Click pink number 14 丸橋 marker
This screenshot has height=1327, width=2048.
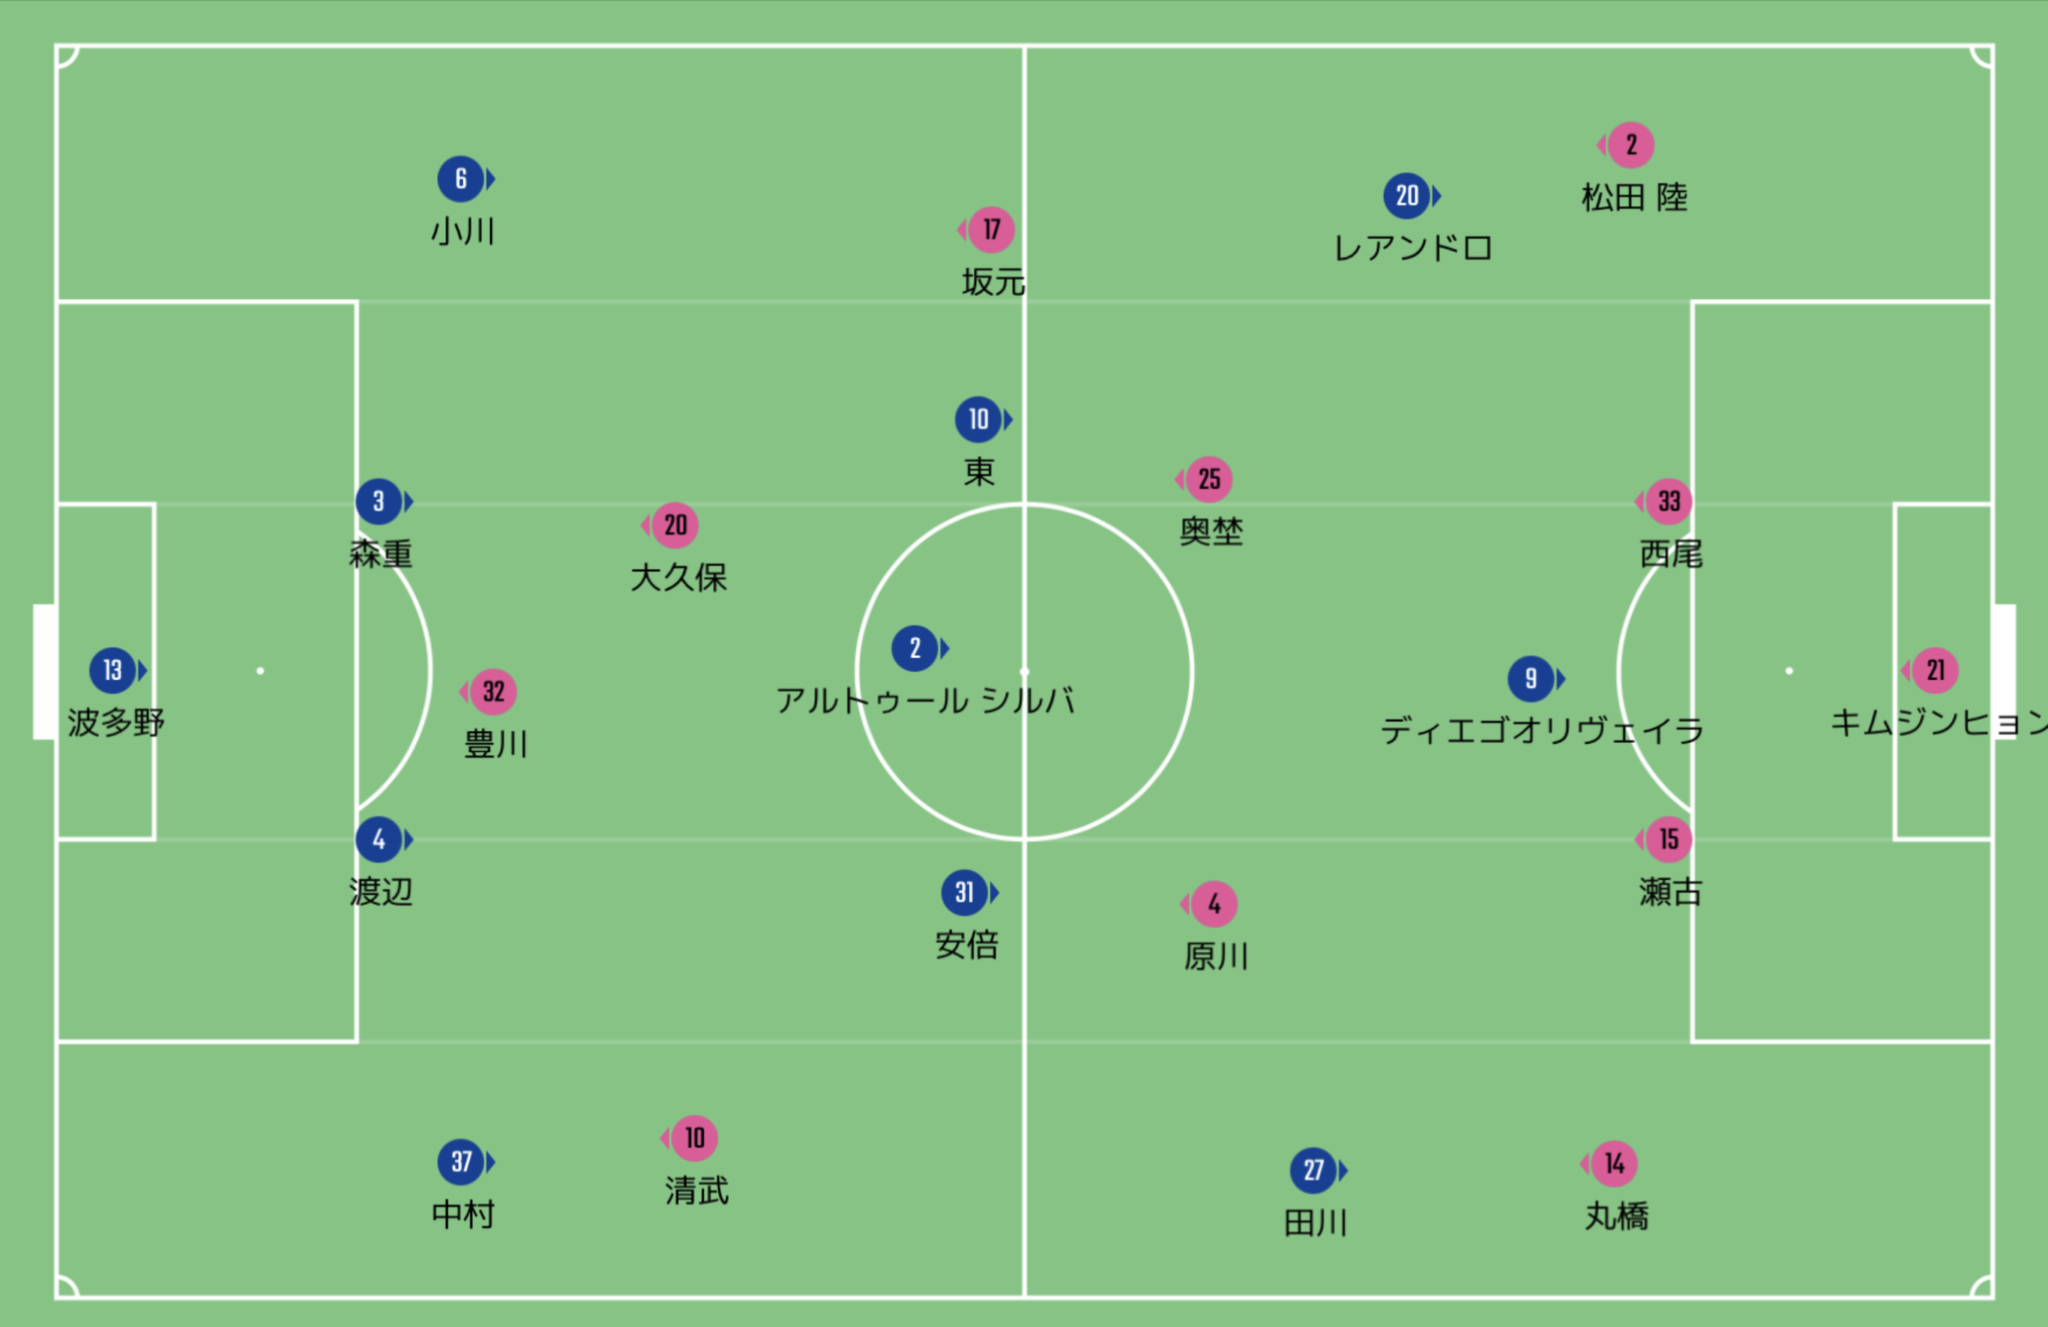pyautogui.click(x=1613, y=1164)
